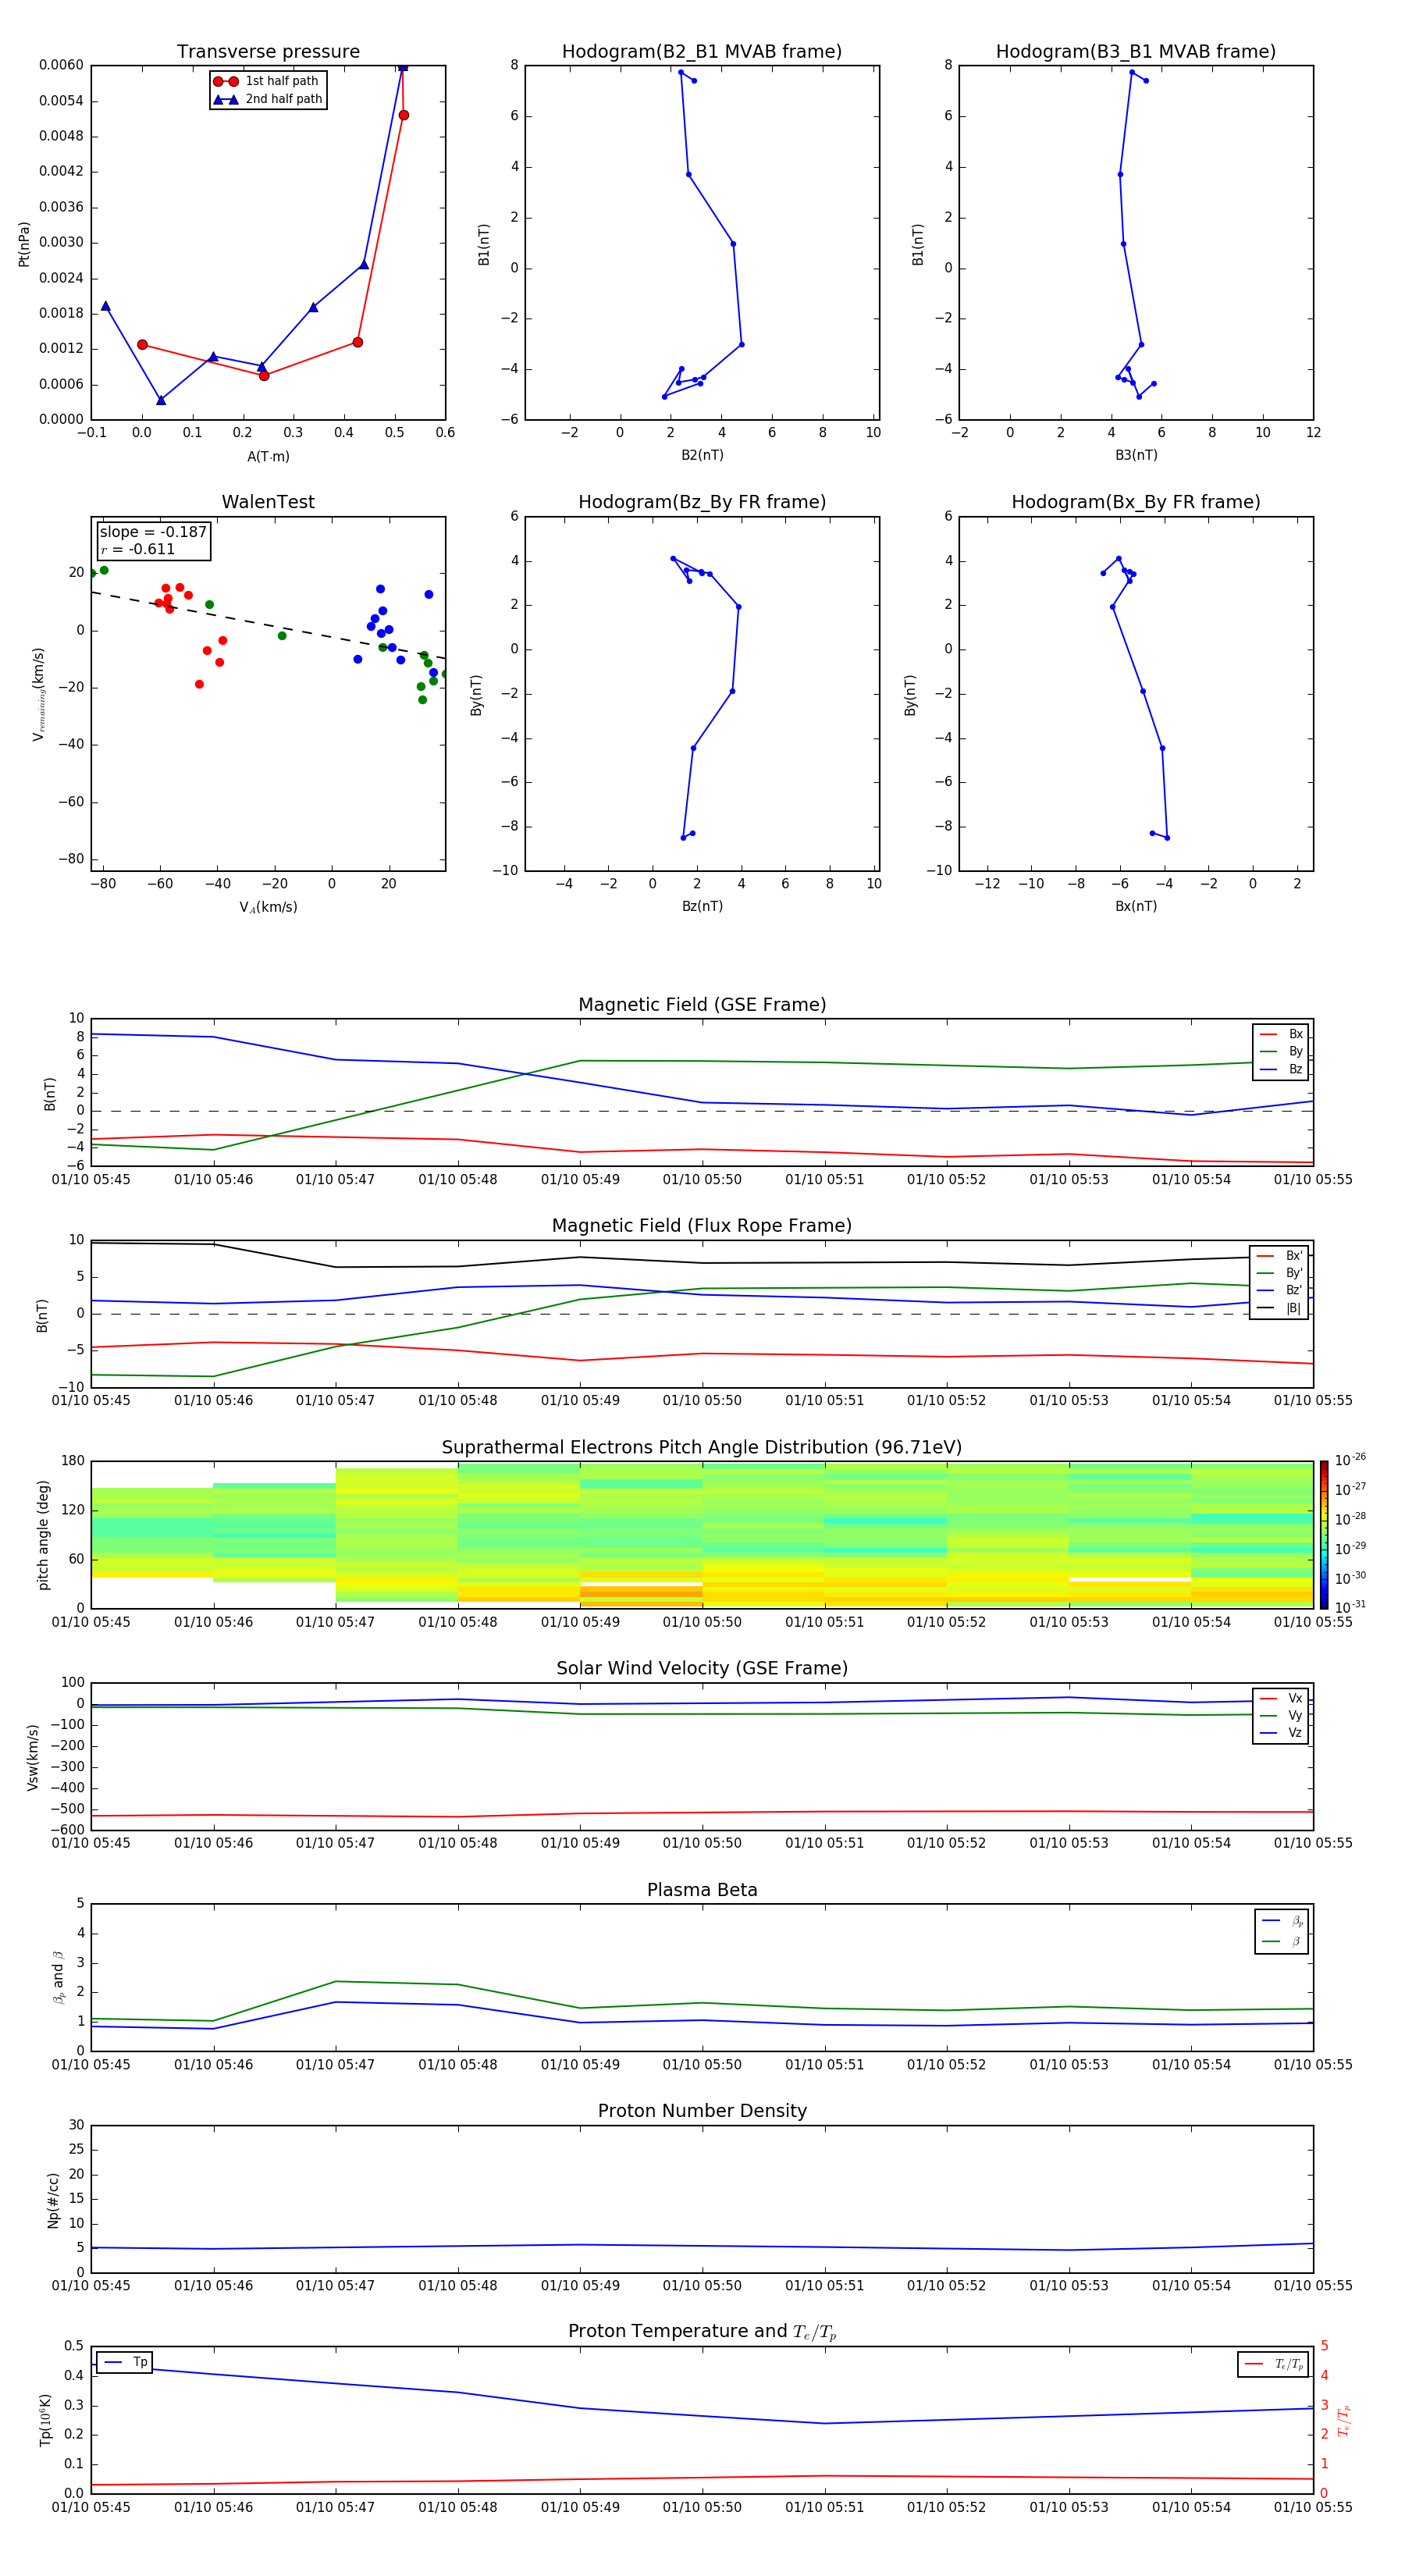The image size is (1405, 2576).
Task: Click the pitch angle distribution colorbar
Action: pos(1324,1535)
